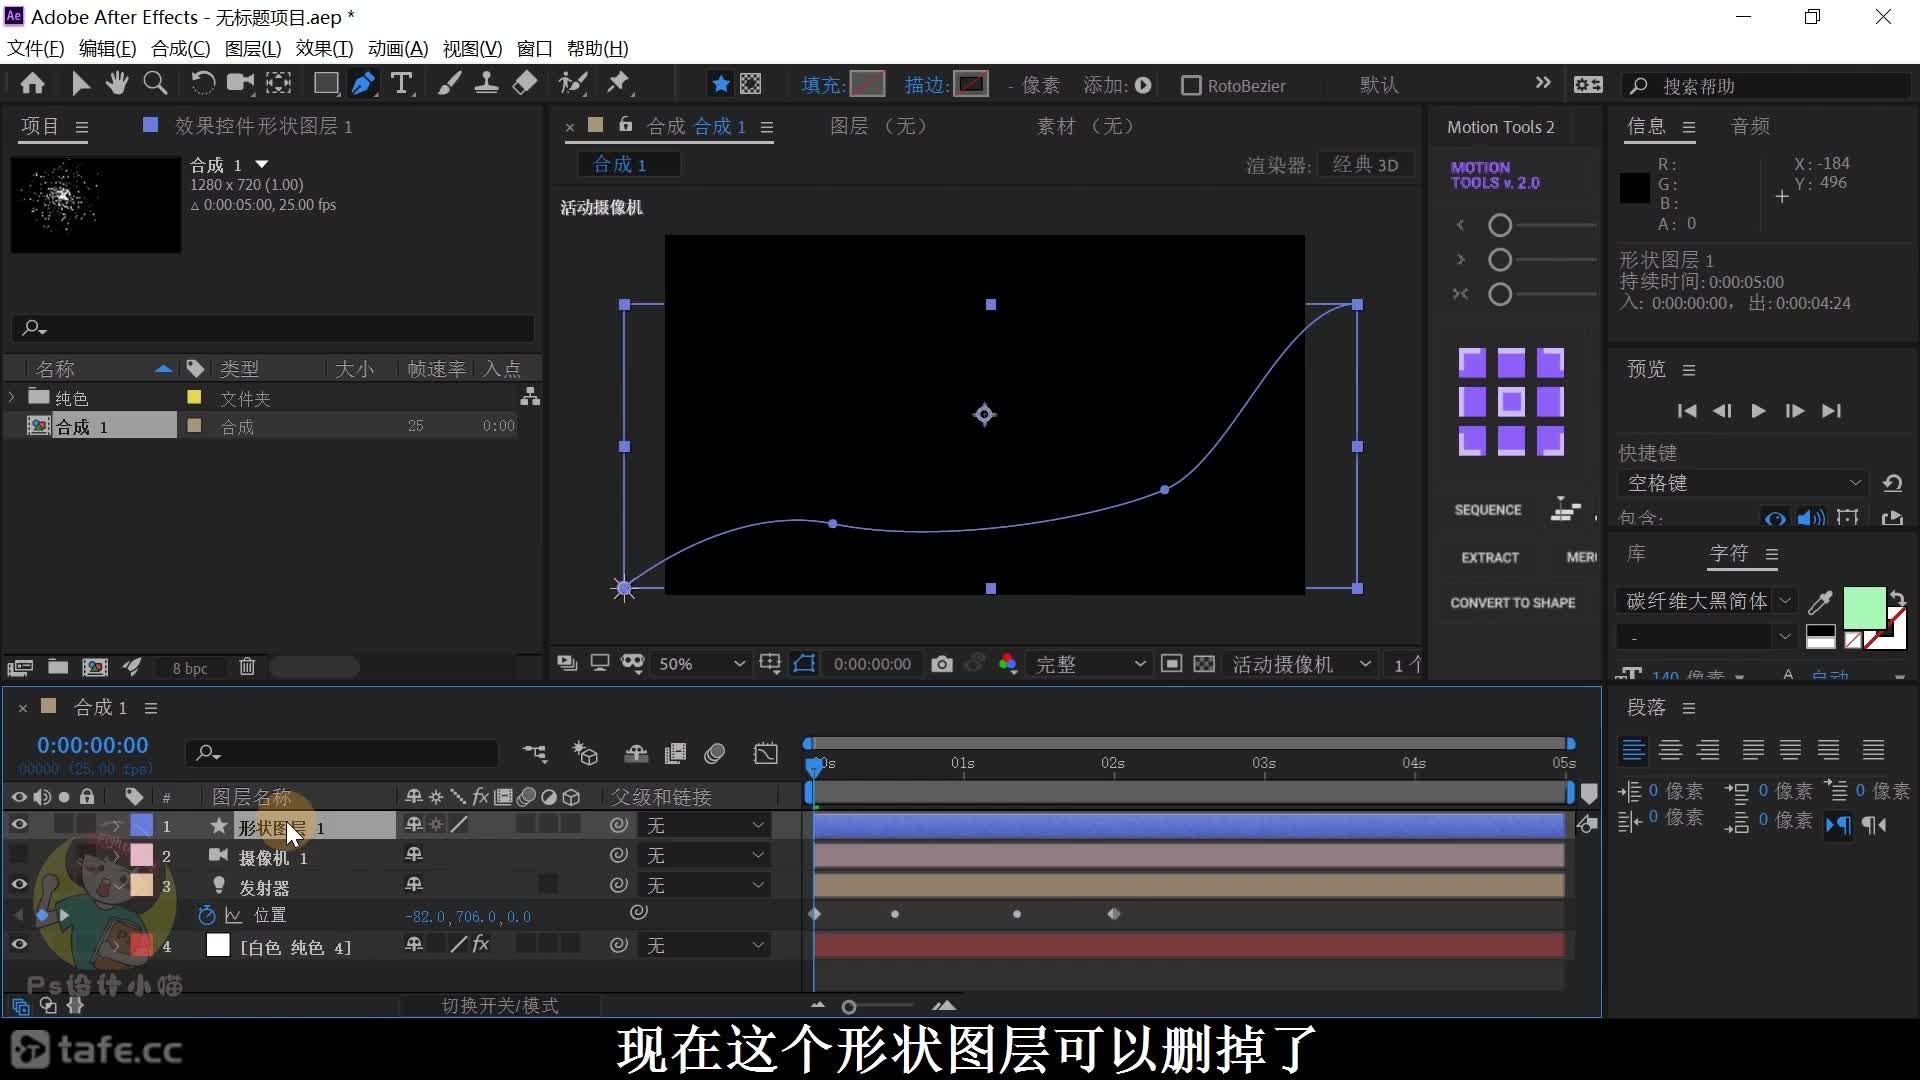Open the 活动摄像机 view dropdown
The image size is (1920, 1080).
1300,664
